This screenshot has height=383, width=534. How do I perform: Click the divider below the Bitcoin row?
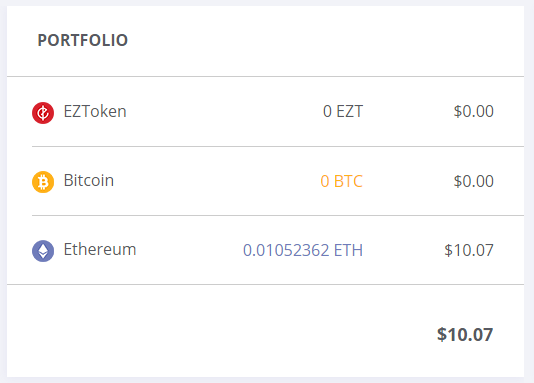click(x=278, y=216)
